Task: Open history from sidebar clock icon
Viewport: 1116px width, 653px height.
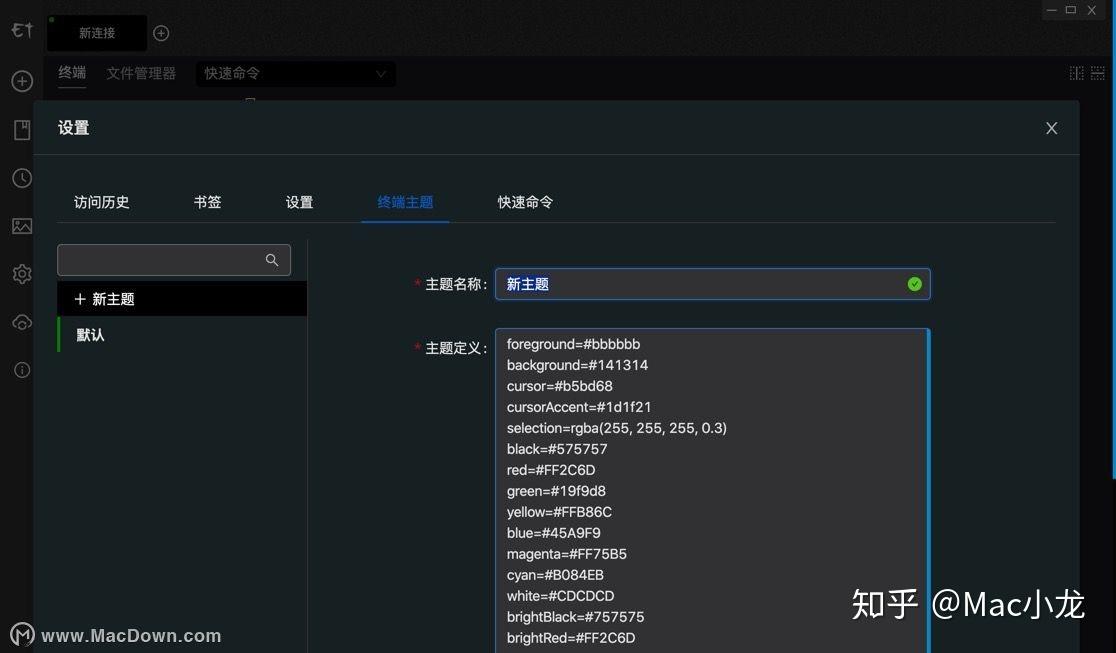Action: tap(22, 178)
